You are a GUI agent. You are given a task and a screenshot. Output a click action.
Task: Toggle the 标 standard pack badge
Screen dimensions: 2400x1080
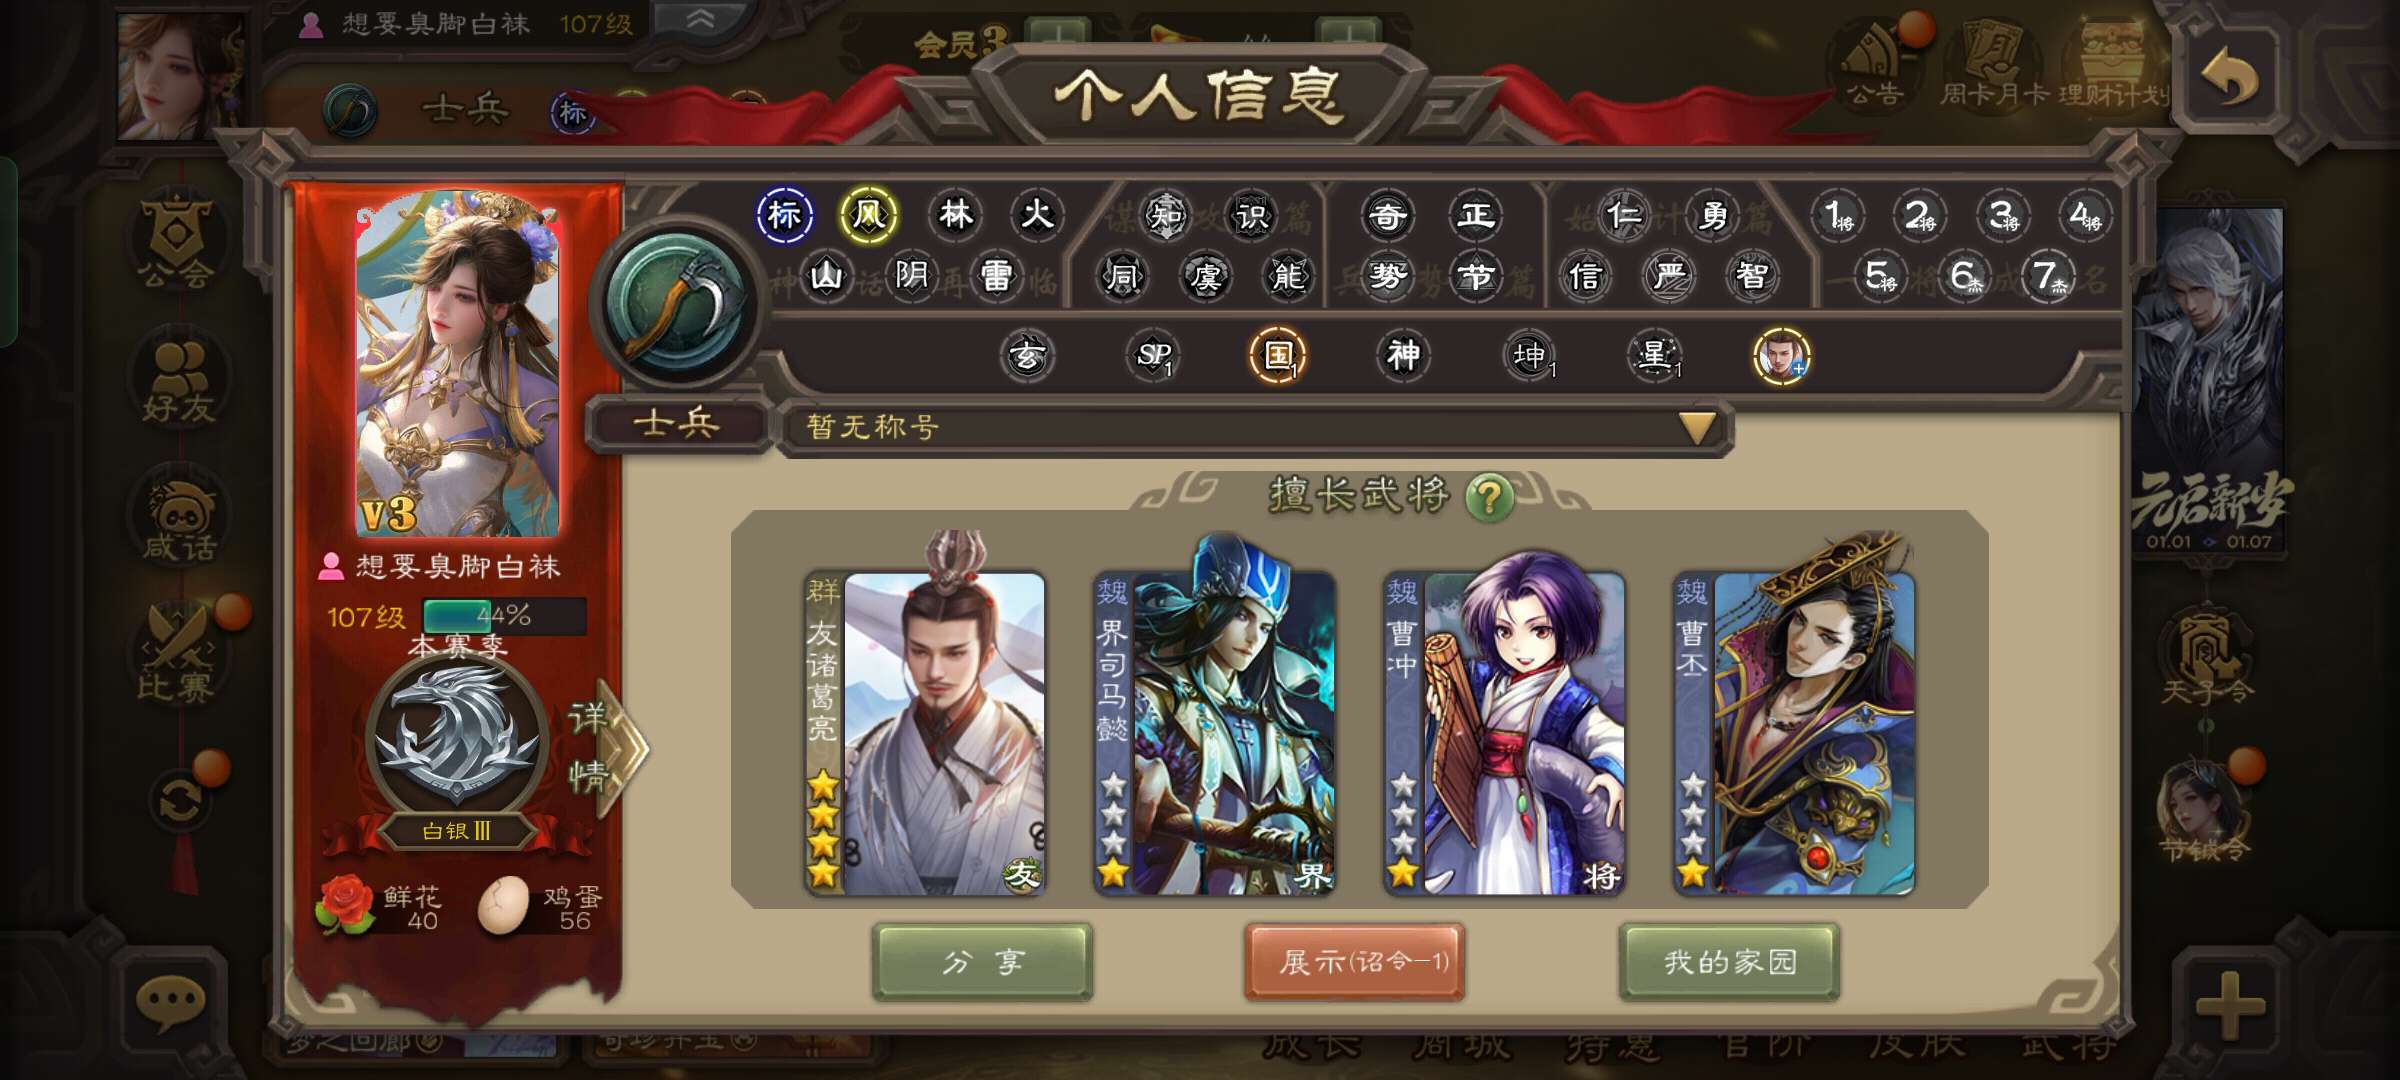click(785, 214)
